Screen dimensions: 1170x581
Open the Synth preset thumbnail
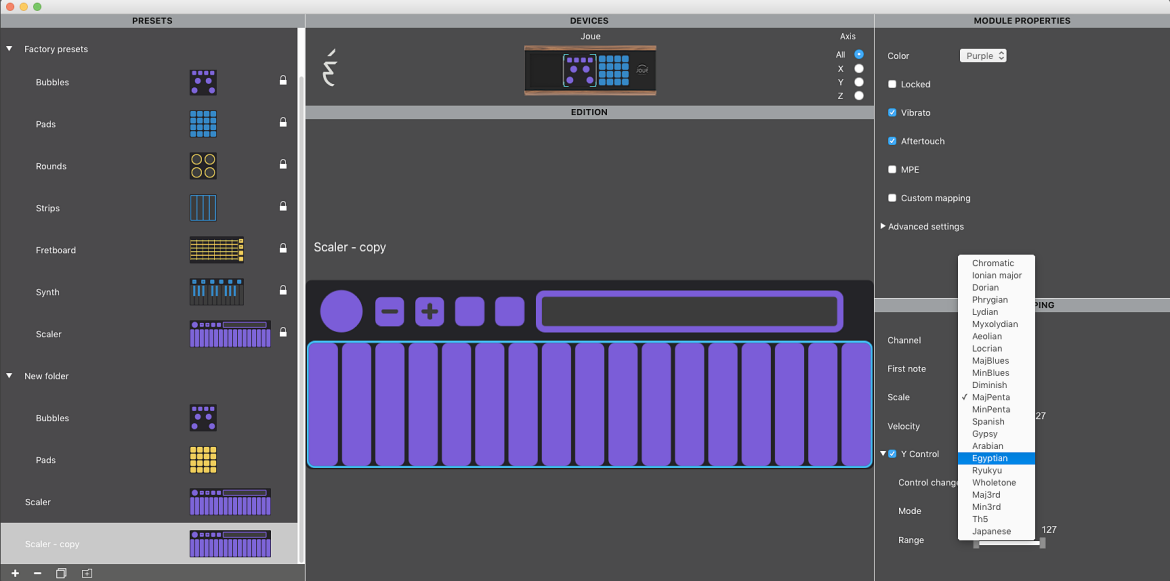(x=216, y=292)
